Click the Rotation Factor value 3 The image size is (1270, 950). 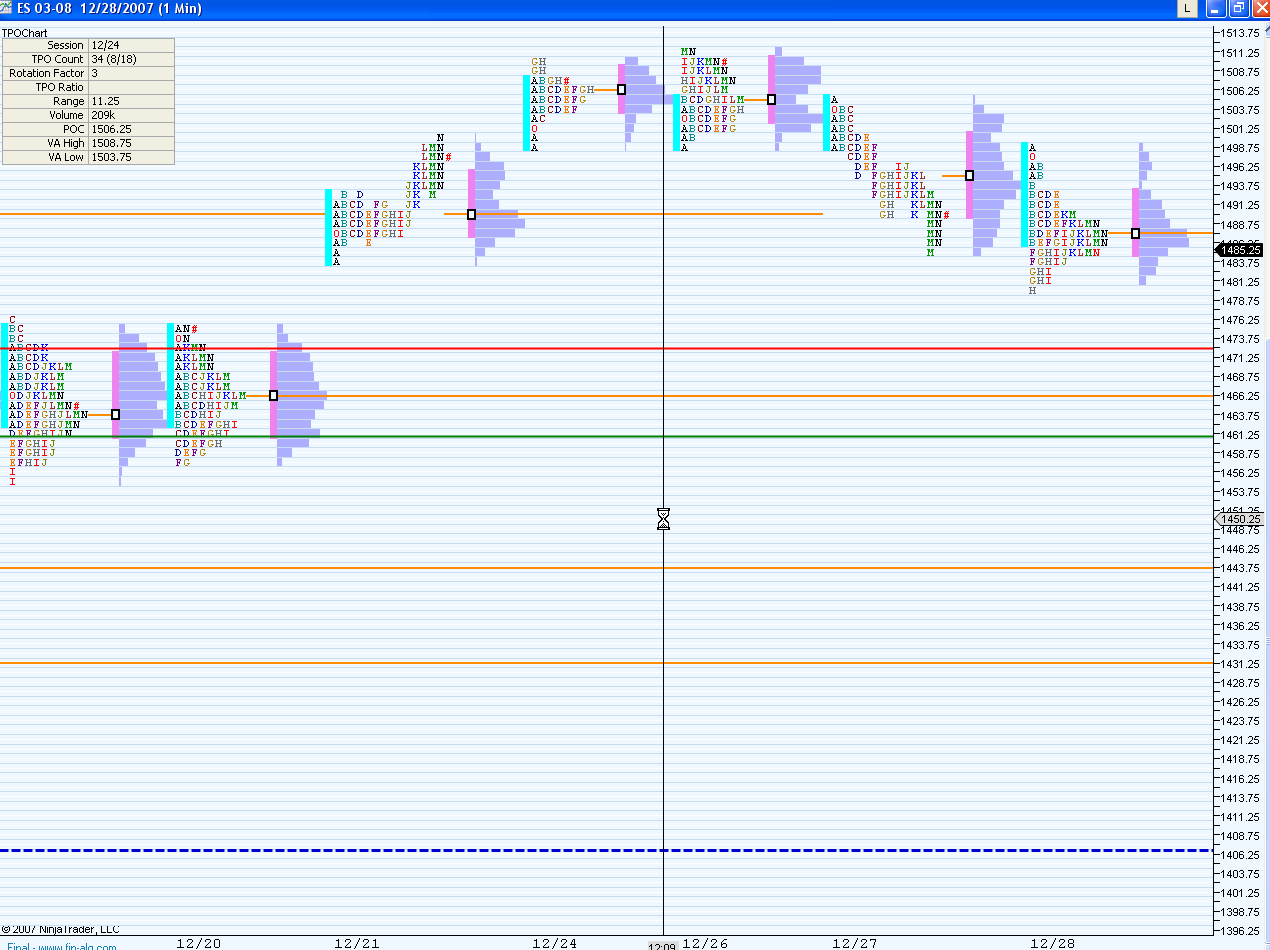click(x=131, y=74)
